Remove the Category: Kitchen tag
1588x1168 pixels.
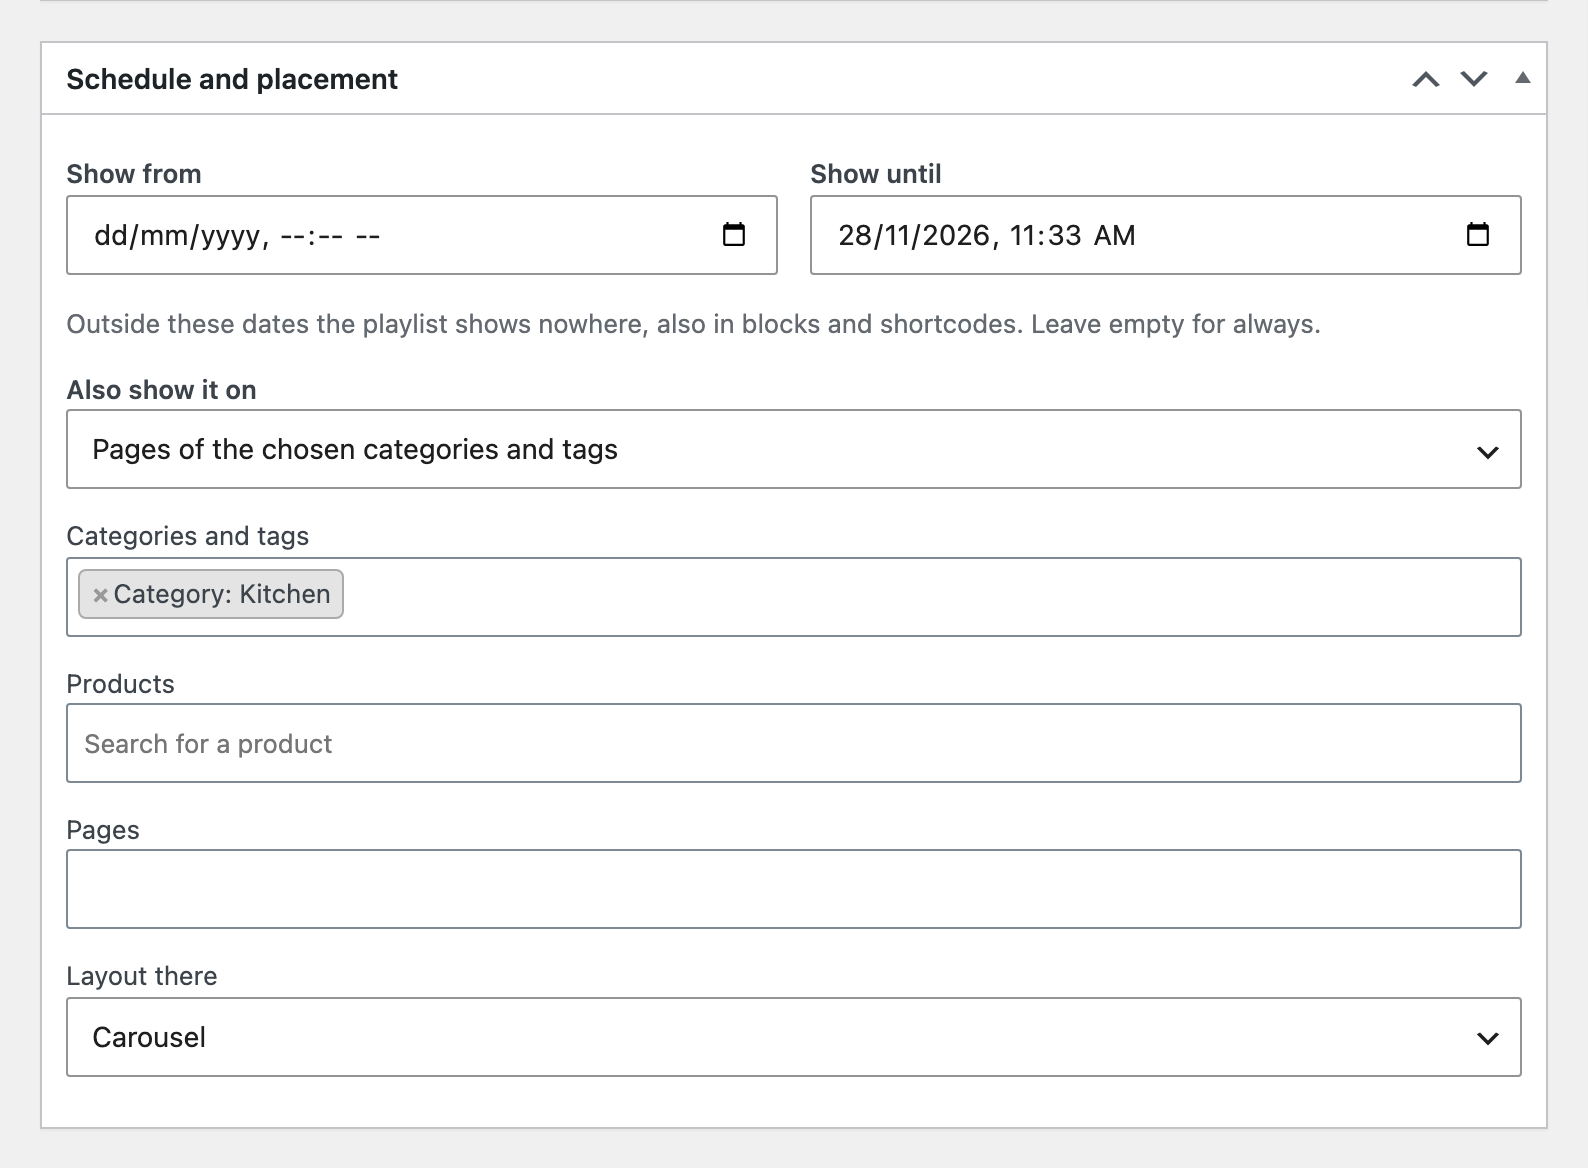[x=100, y=595]
